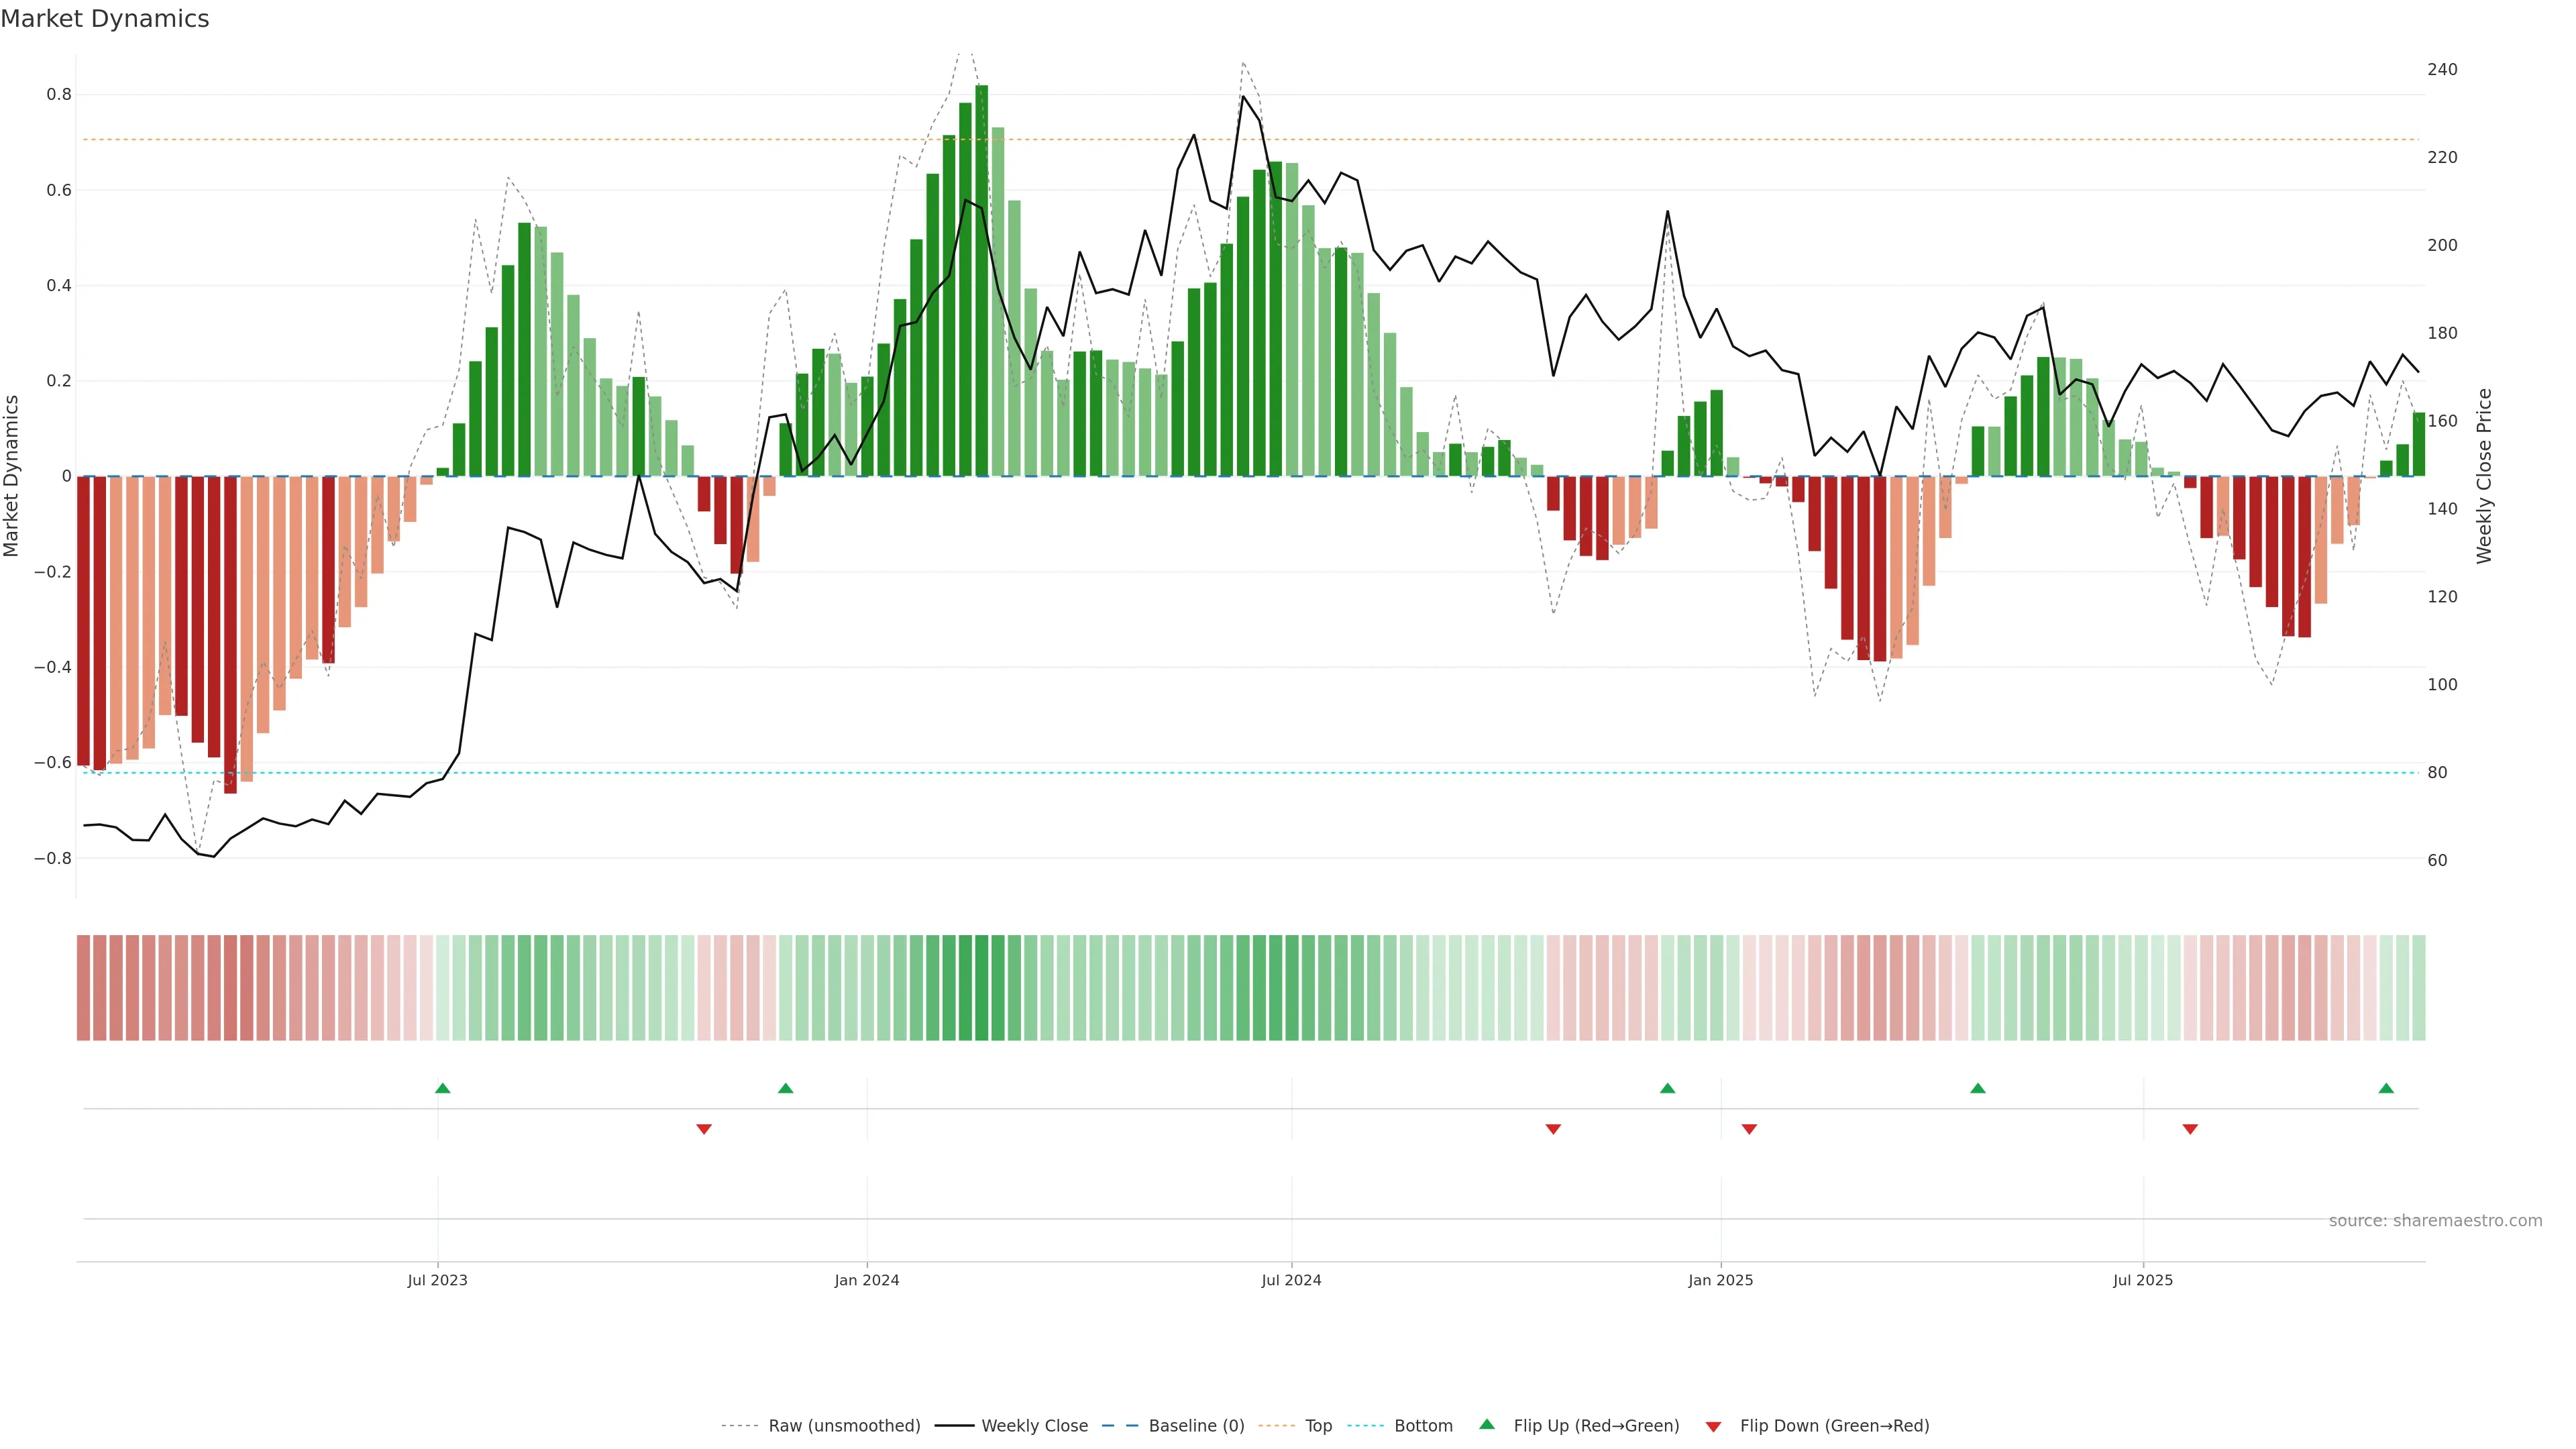Toggle Weekly Close line in legend
The width and height of the screenshot is (2576, 1449).
pos(1034,1425)
